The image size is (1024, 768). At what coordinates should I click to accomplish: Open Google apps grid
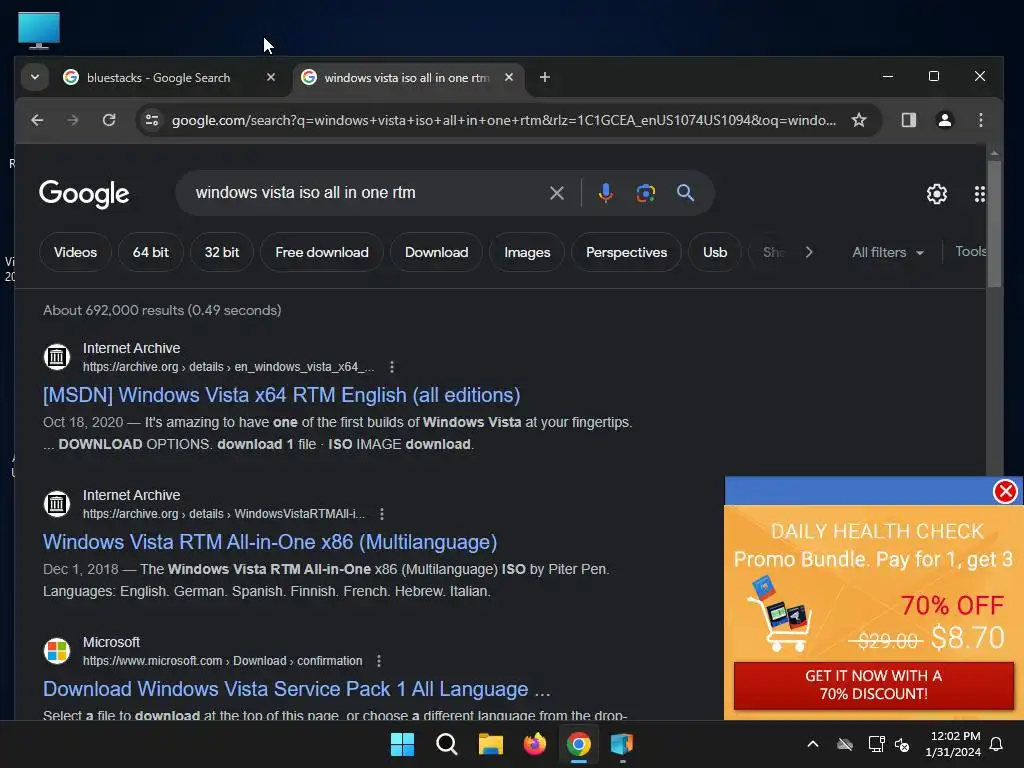tap(979, 194)
